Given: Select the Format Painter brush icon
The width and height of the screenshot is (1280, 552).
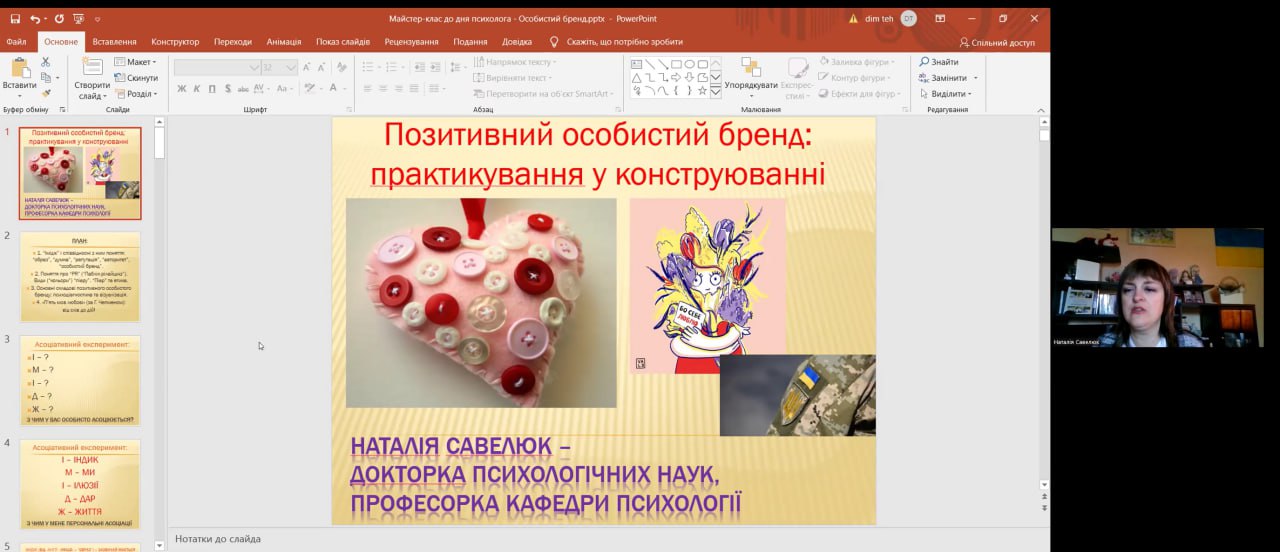Looking at the screenshot, I should click(x=46, y=93).
